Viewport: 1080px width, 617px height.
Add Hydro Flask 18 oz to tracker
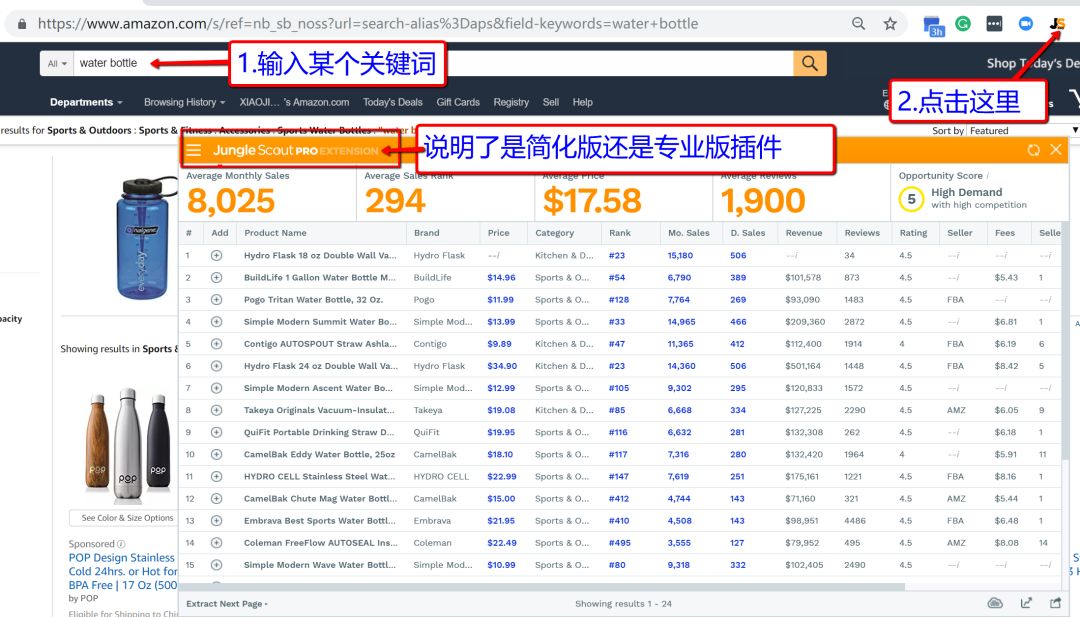216,255
